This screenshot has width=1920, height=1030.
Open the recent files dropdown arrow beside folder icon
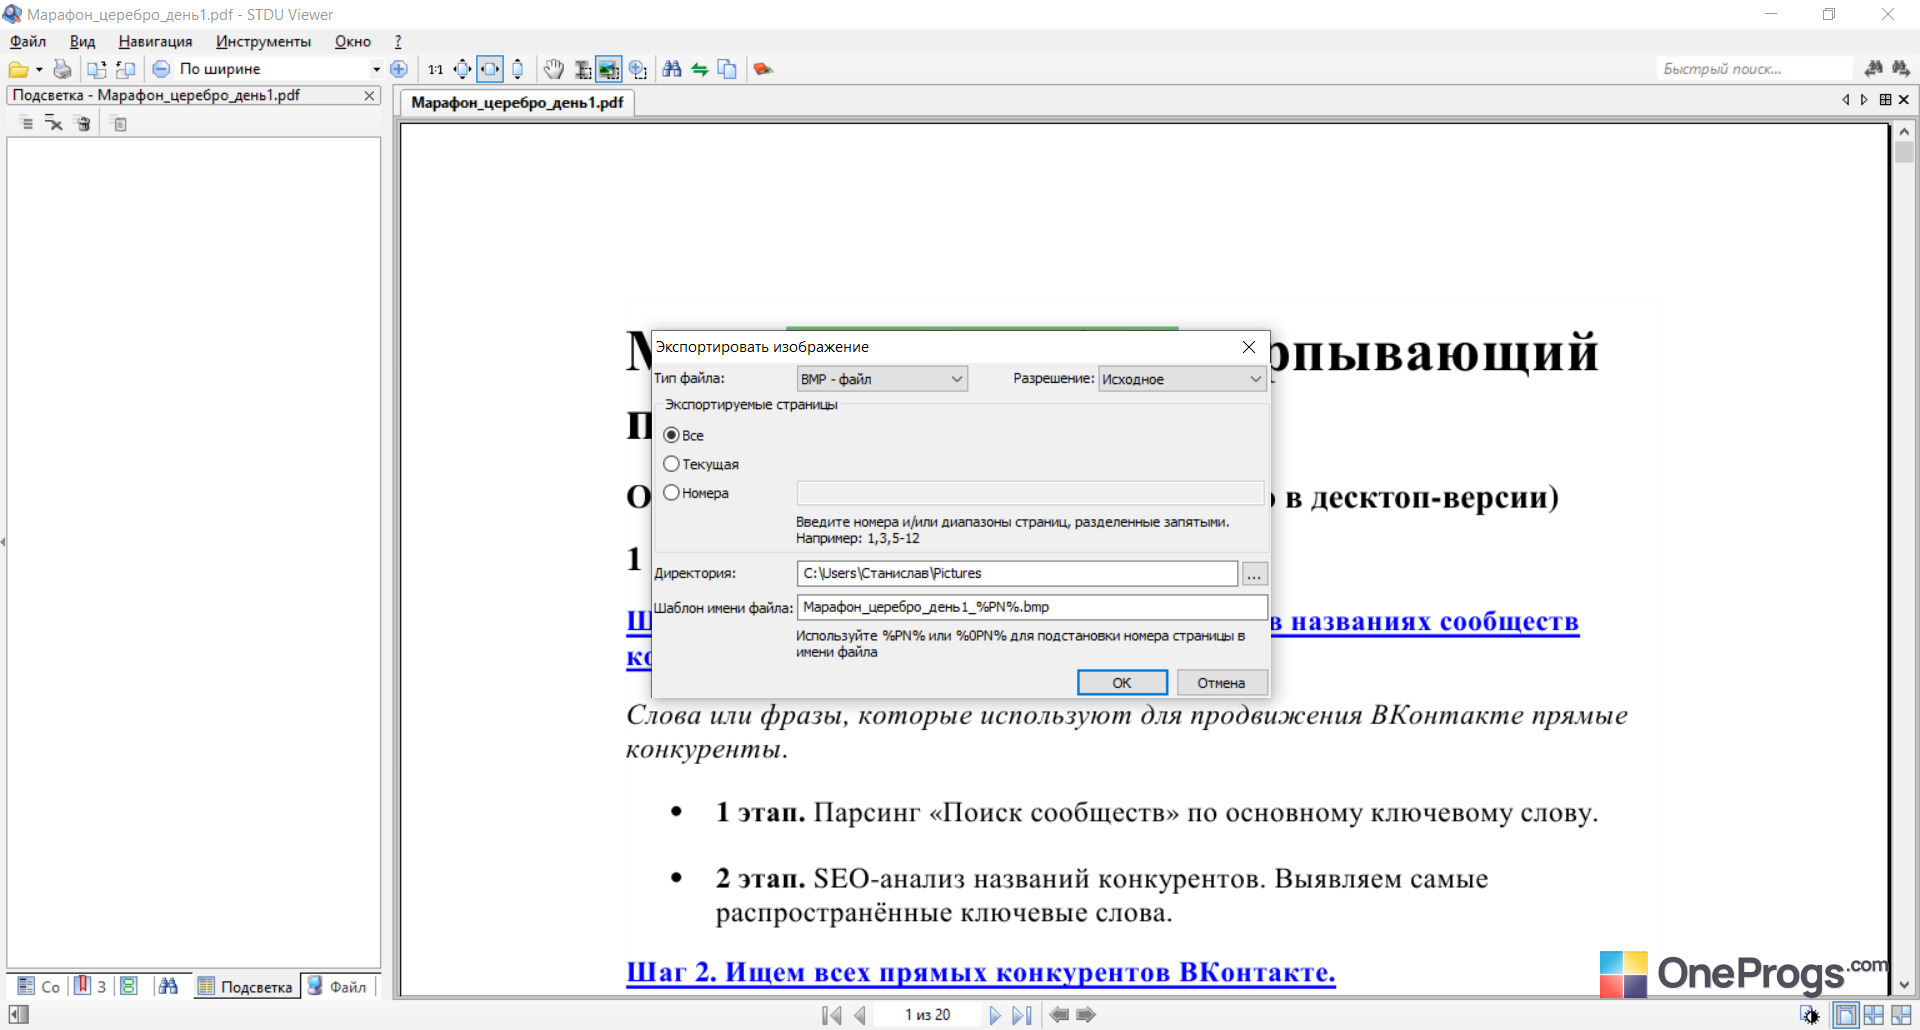pyautogui.click(x=39, y=69)
